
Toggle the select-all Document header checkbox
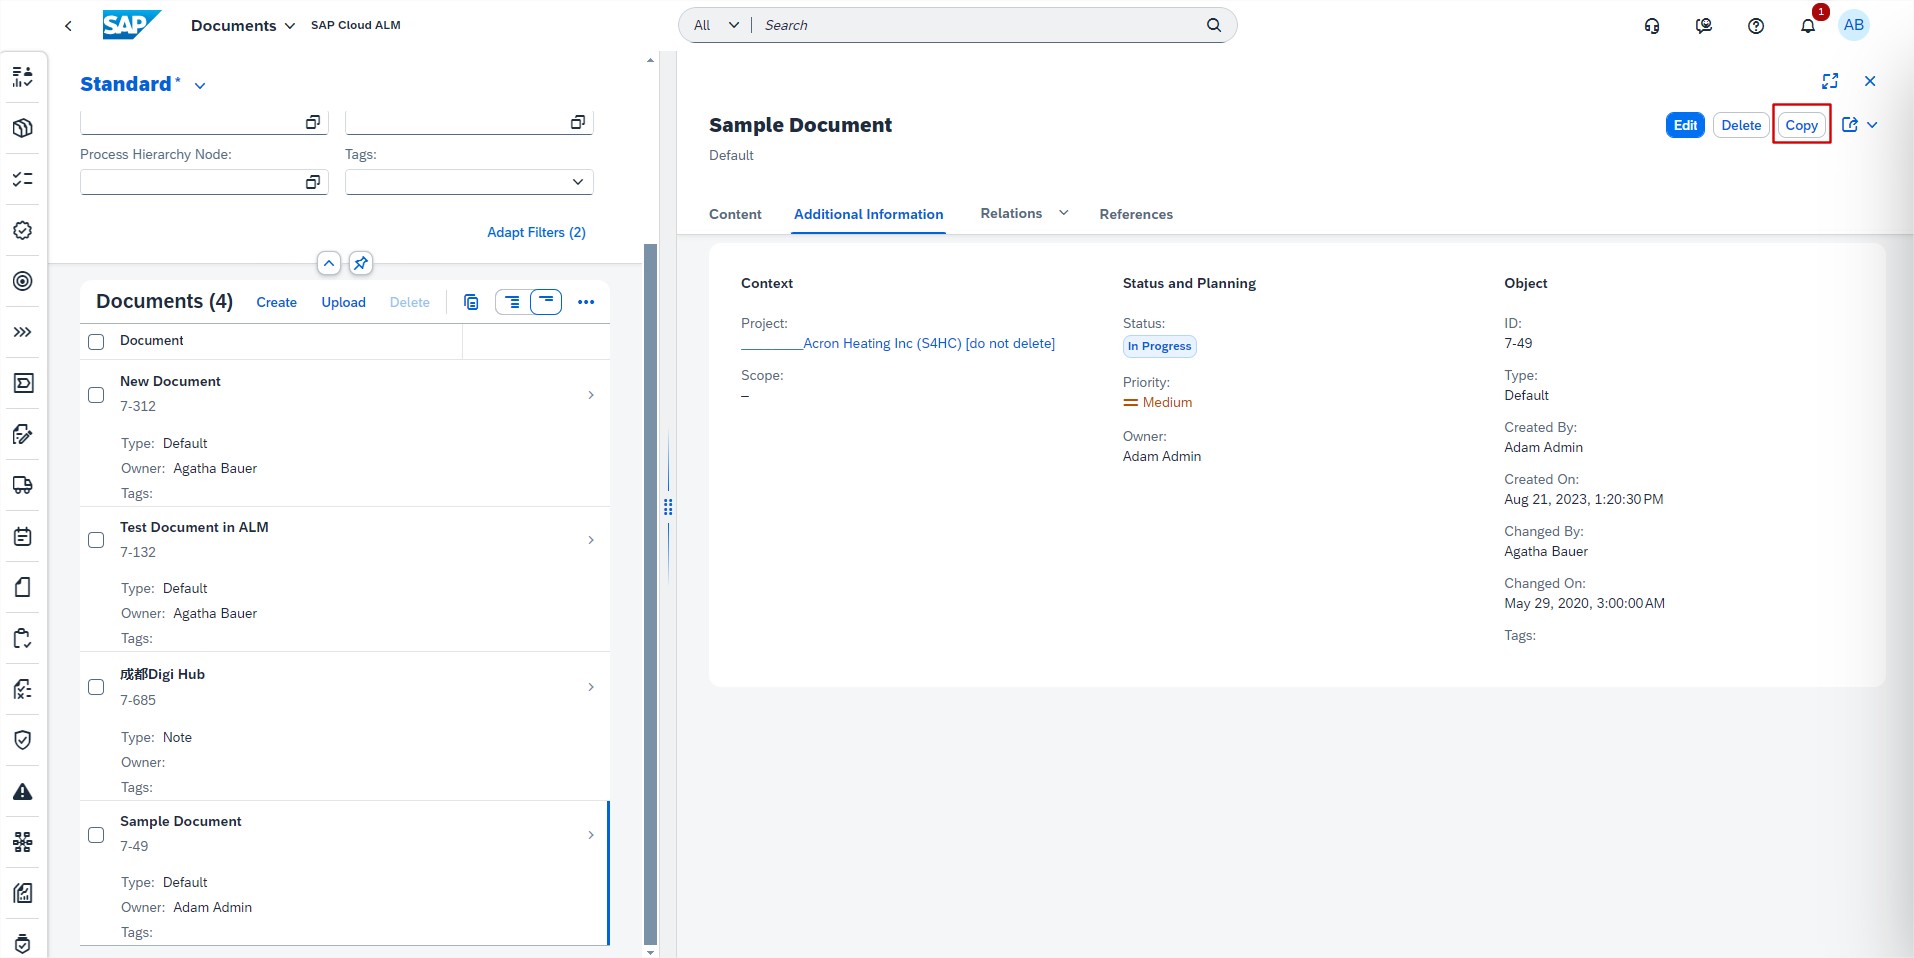pos(96,342)
